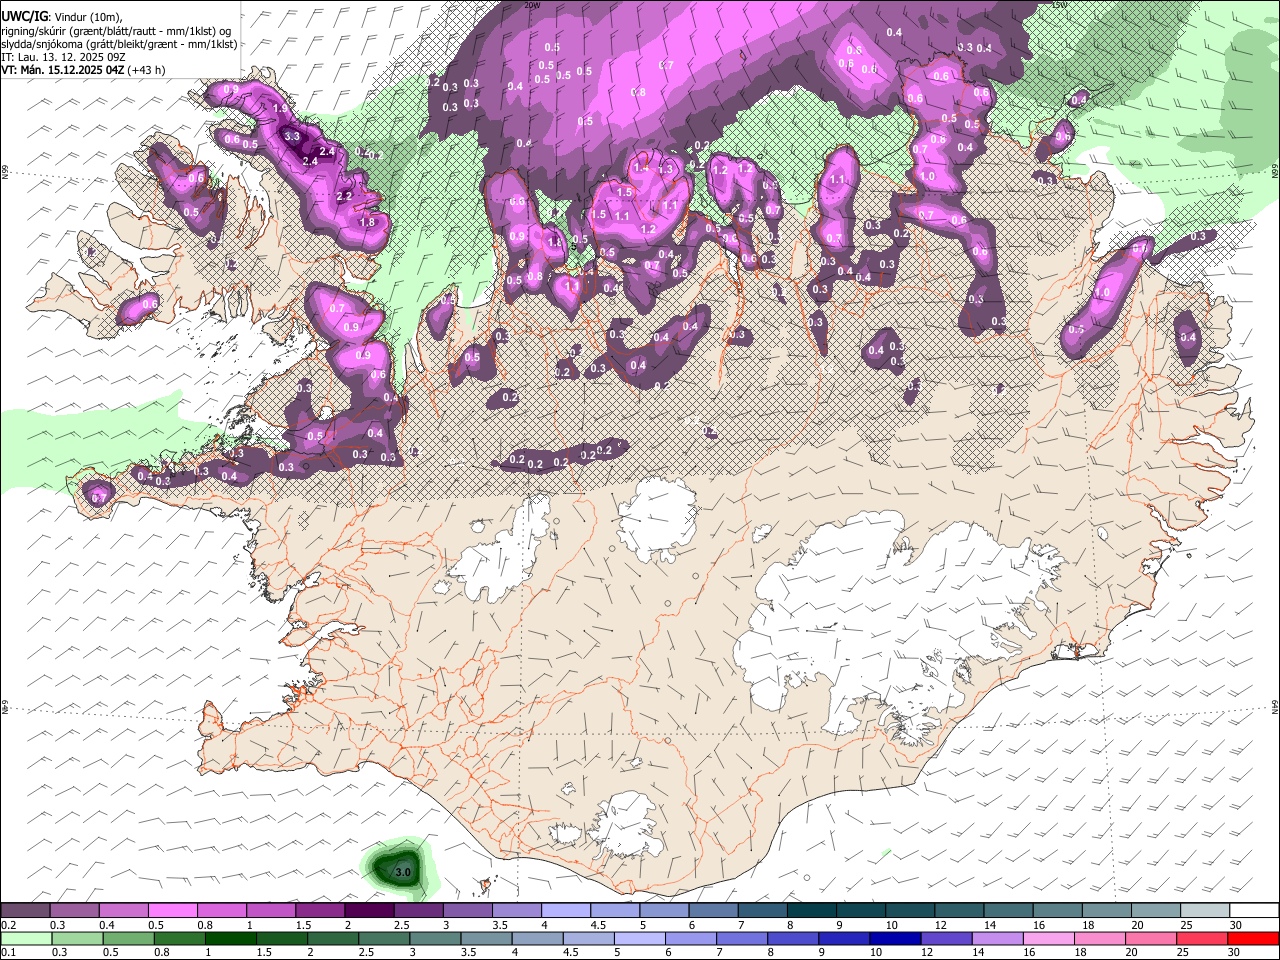Click the 1.9 snowfall value in the Westfjords
Viewport: 1280px width, 960px height.
[280, 109]
